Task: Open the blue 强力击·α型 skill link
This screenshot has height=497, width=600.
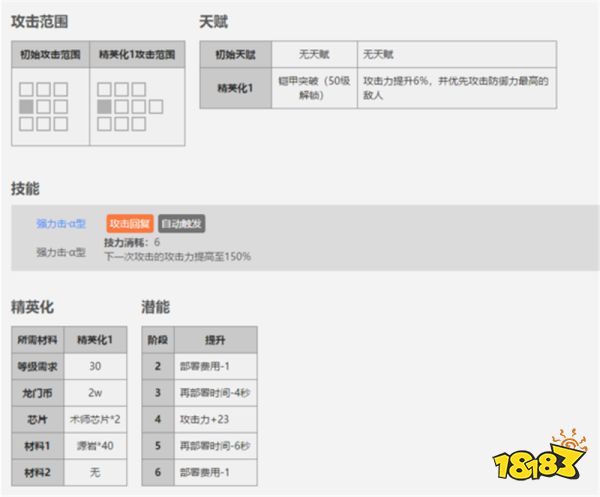Action: click(61, 224)
